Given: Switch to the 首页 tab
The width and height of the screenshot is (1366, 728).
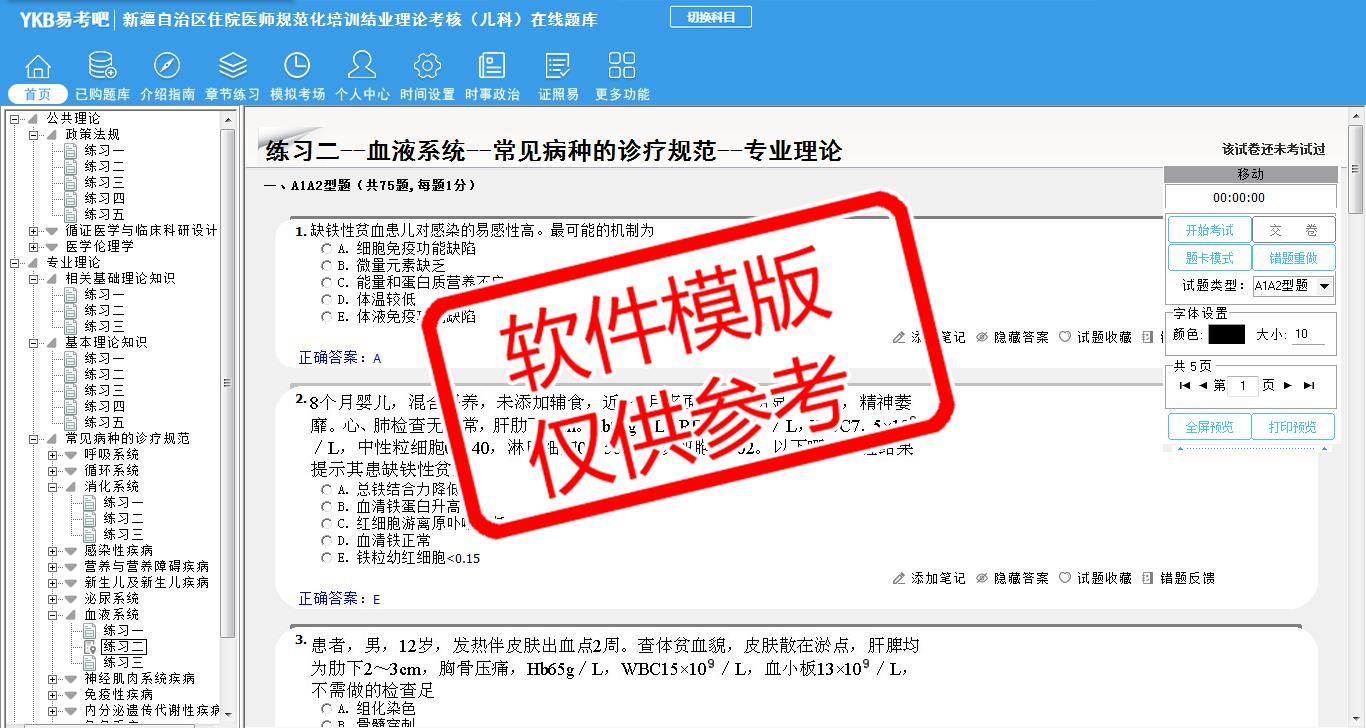Looking at the screenshot, I should tap(38, 94).
